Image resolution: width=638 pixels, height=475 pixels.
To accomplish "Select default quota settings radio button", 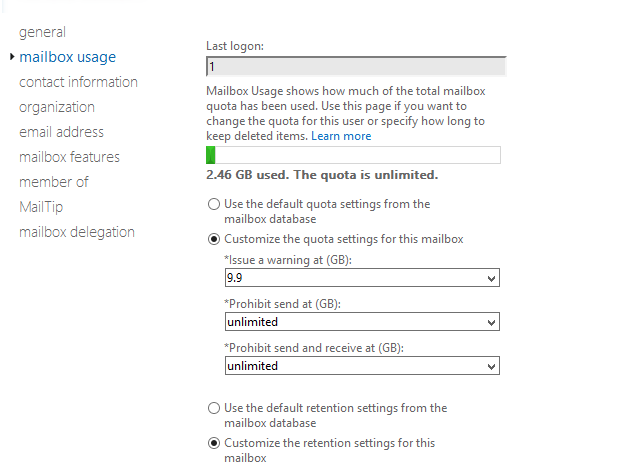I will tap(213, 204).
